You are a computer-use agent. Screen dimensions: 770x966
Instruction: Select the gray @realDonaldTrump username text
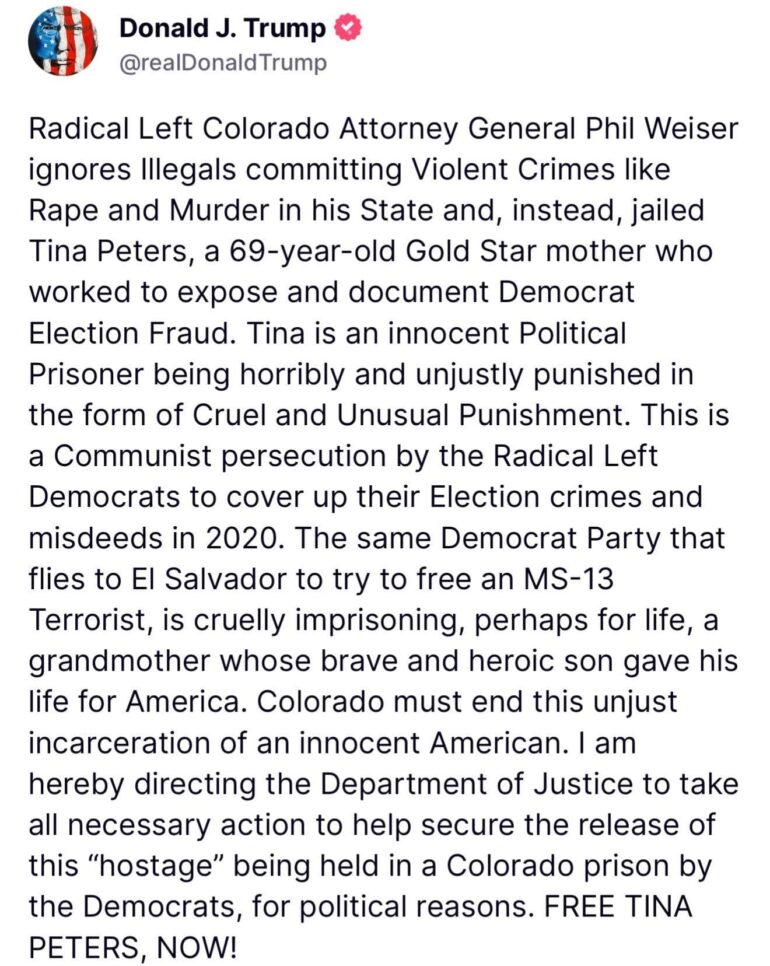click(x=225, y=60)
